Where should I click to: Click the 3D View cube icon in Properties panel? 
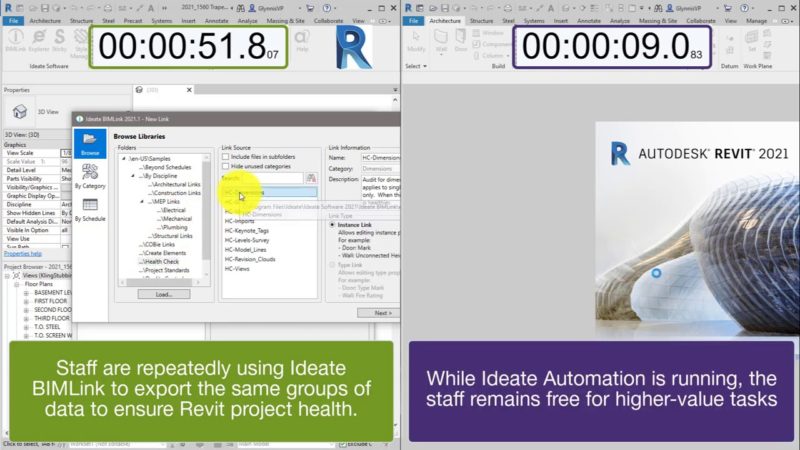[19, 111]
